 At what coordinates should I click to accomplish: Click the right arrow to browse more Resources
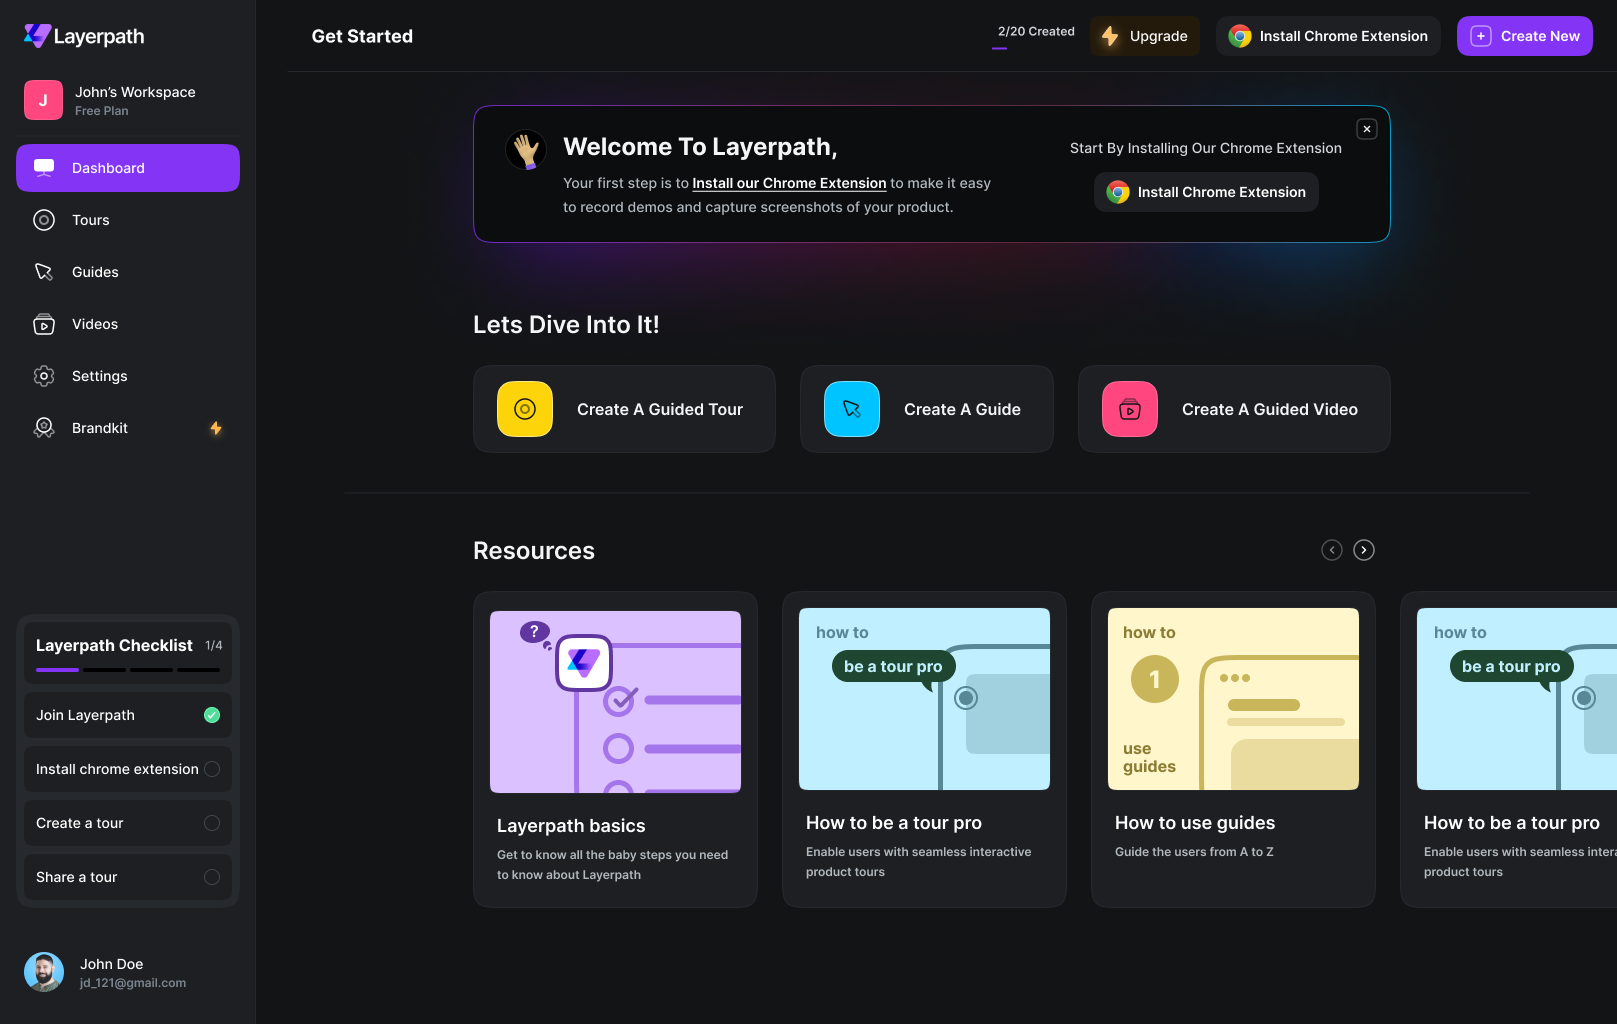click(x=1364, y=549)
